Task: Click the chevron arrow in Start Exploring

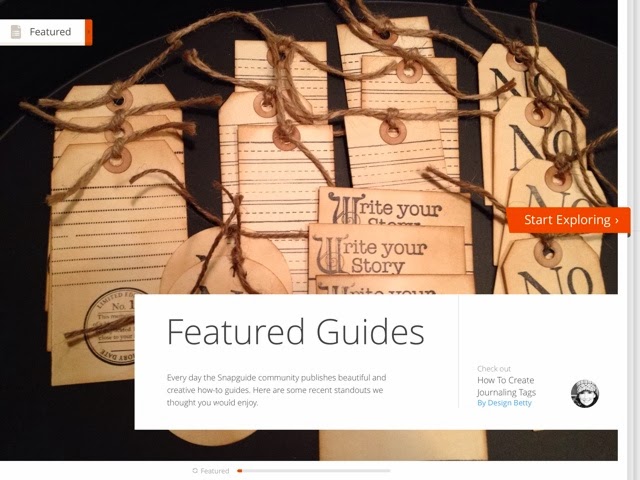Action: [617, 221]
